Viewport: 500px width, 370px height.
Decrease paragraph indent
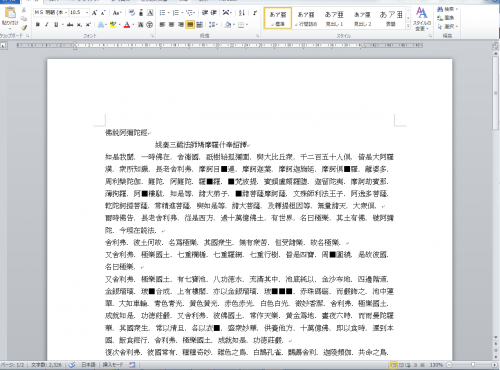pos(205,13)
